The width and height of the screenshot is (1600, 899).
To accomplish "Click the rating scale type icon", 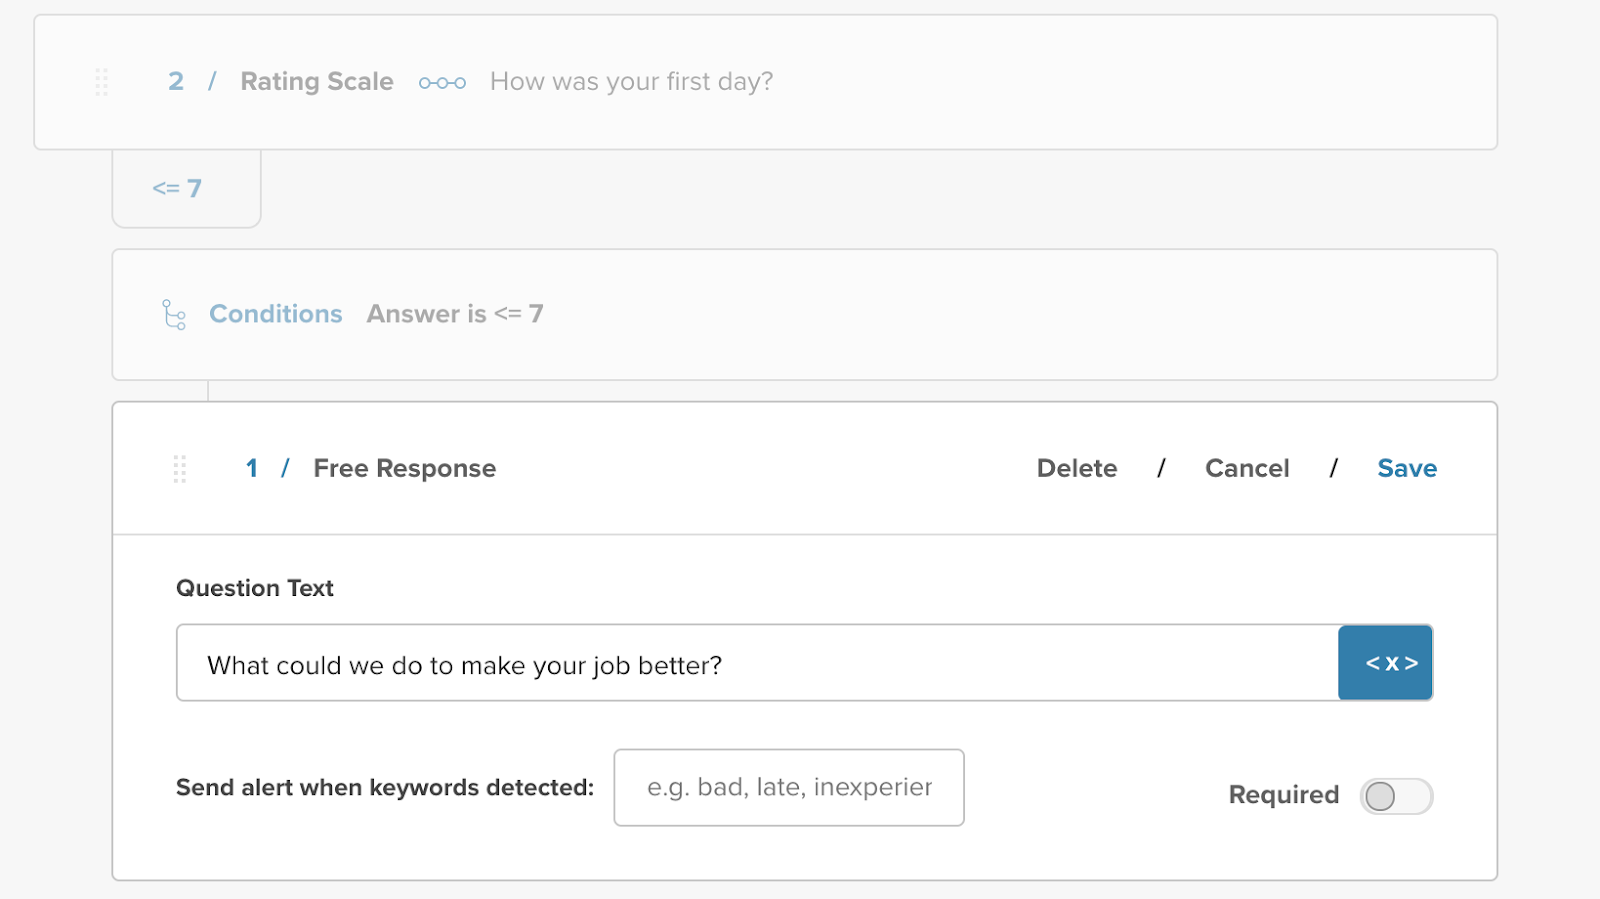I will [x=442, y=83].
